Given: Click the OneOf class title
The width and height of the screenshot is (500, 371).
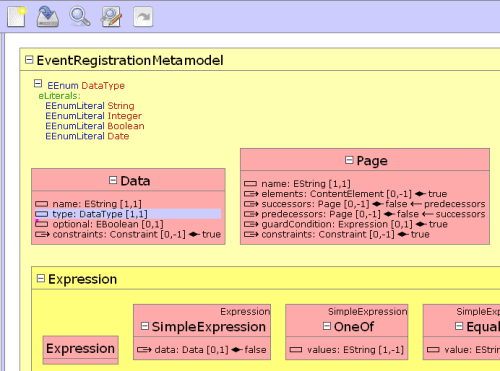Looking at the screenshot, I should point(354,327).
